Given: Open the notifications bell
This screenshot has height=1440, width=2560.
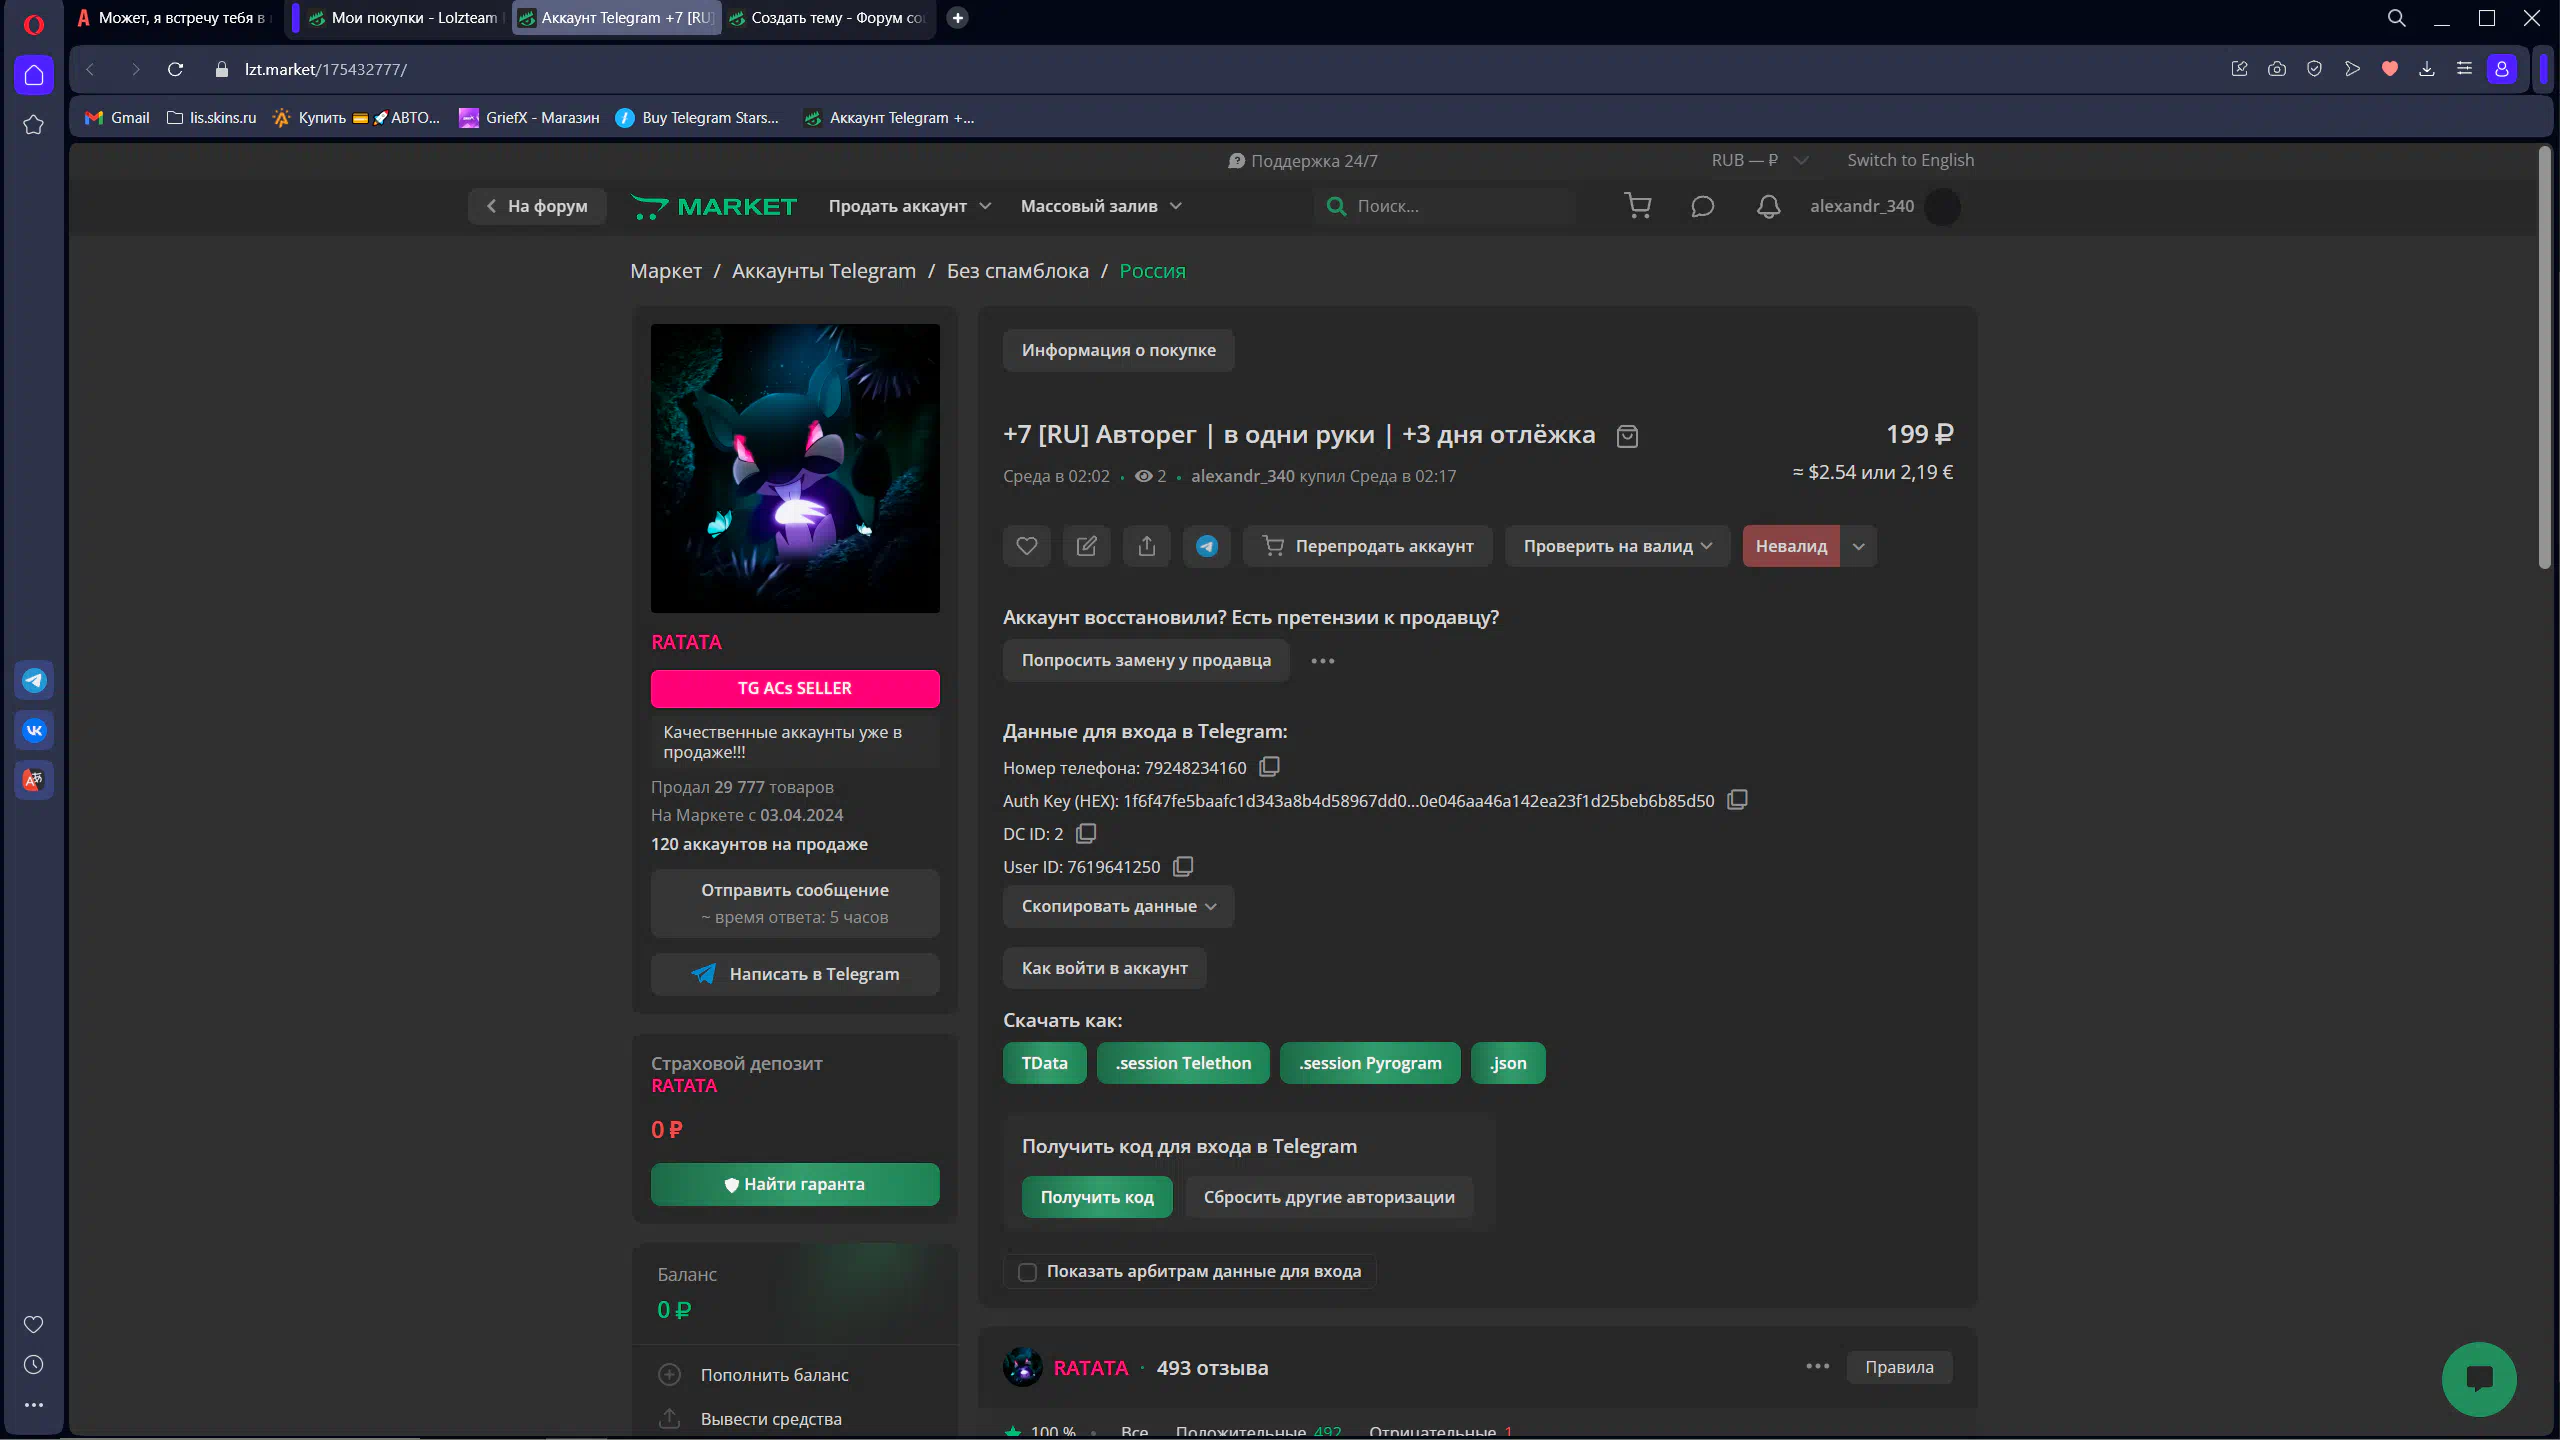Looking at the screenshot, I should [1768, 206].
